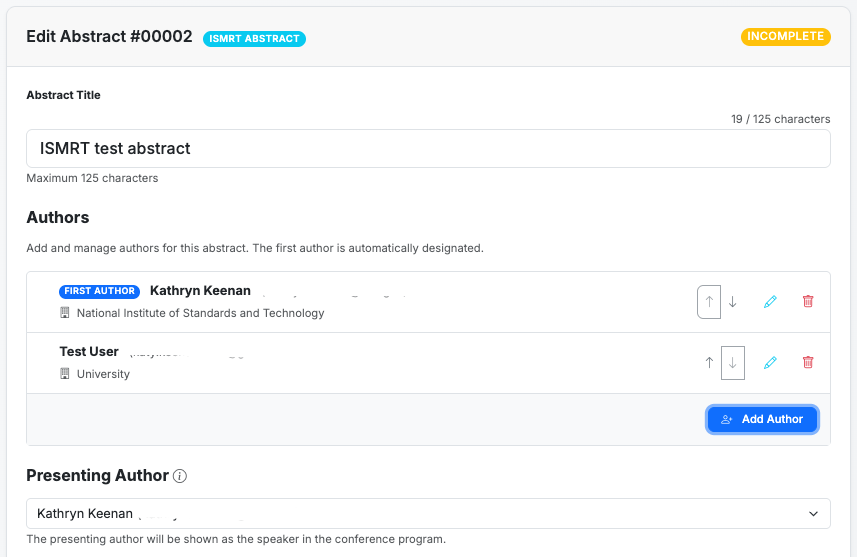
Task: Click the building icon beside University
Action: click(65, 374)
